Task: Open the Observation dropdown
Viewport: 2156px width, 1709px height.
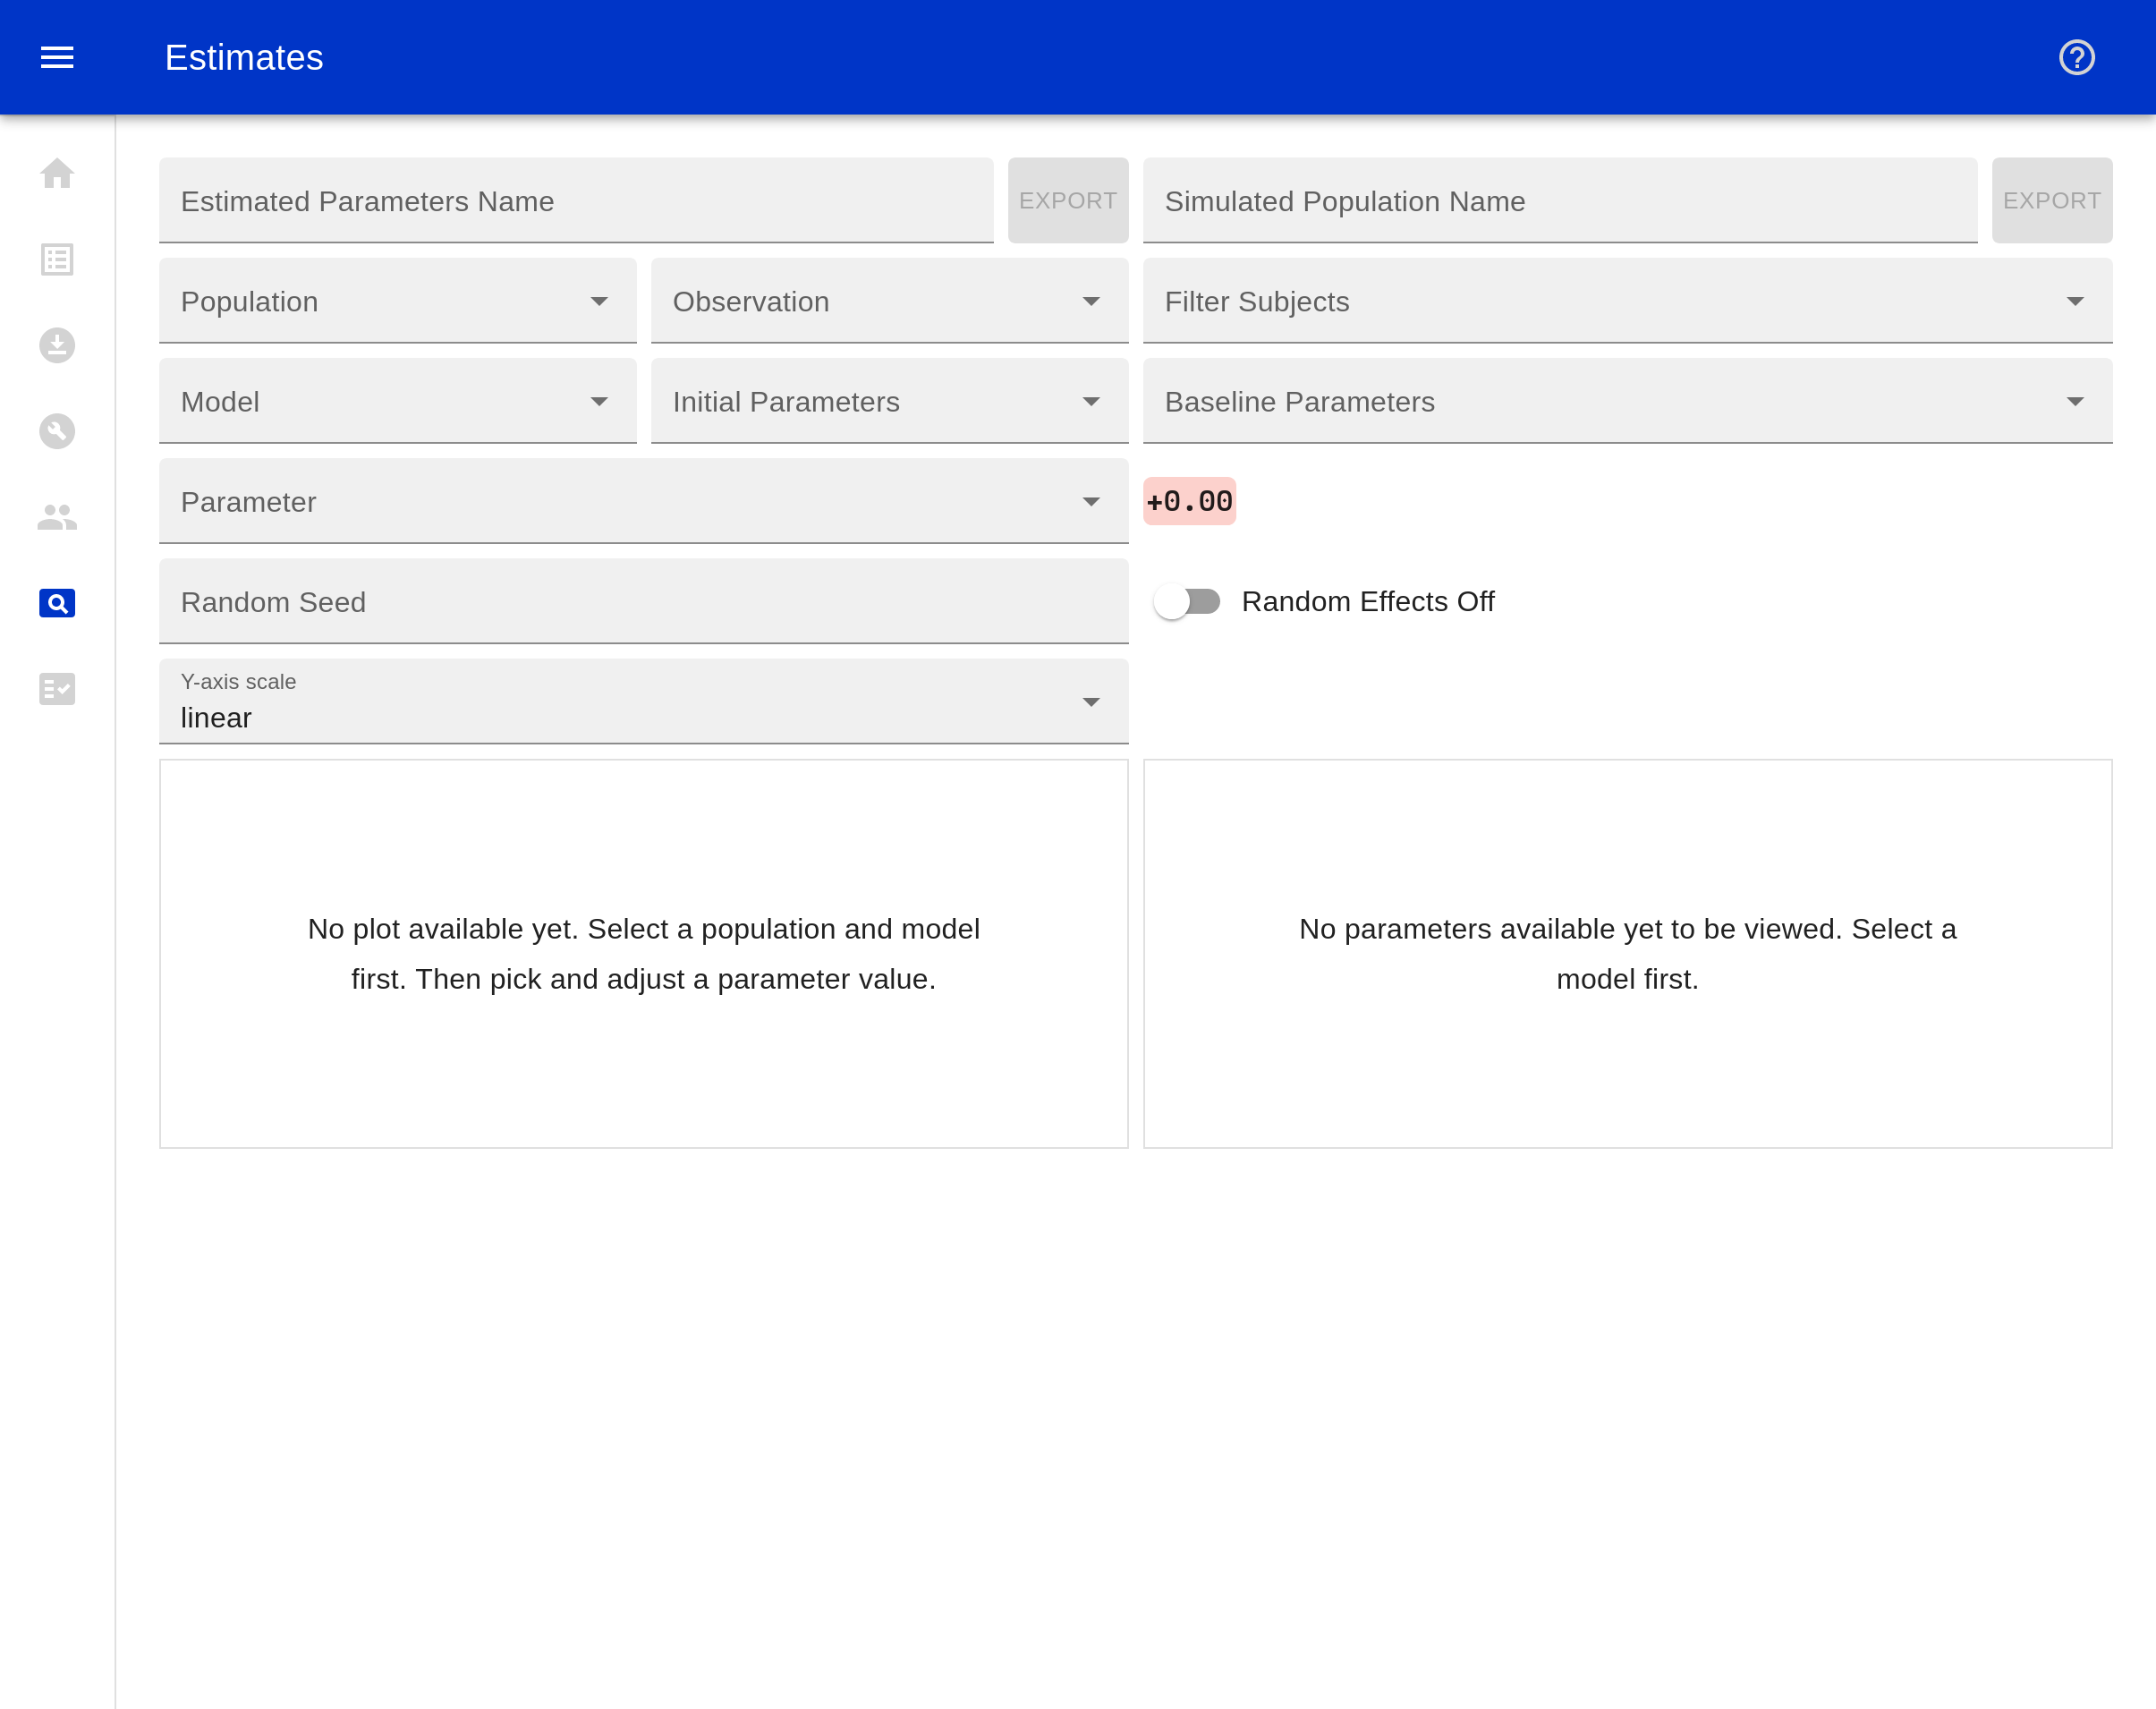Action: tap(889, 301)
